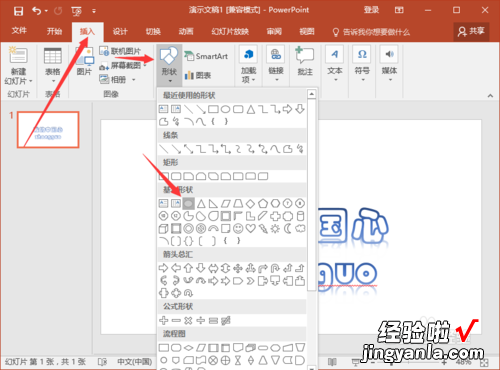Start slideshow from beginning in quick access toolbar
Image resolution: width=500 pixels, height=370 pixels.
76,11
